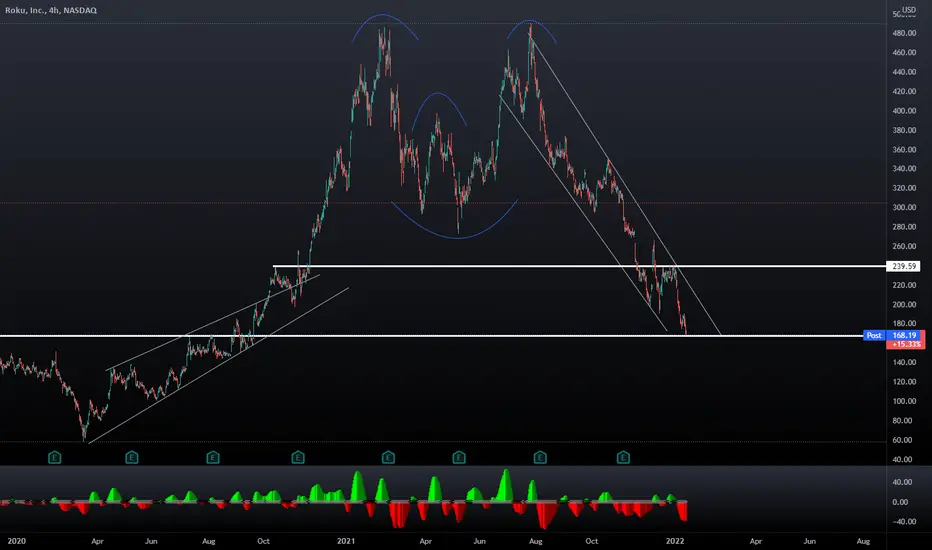The image size is (932, 550).
Task: Click the 60.00 price axis label
Action: [x=902, y=440]
